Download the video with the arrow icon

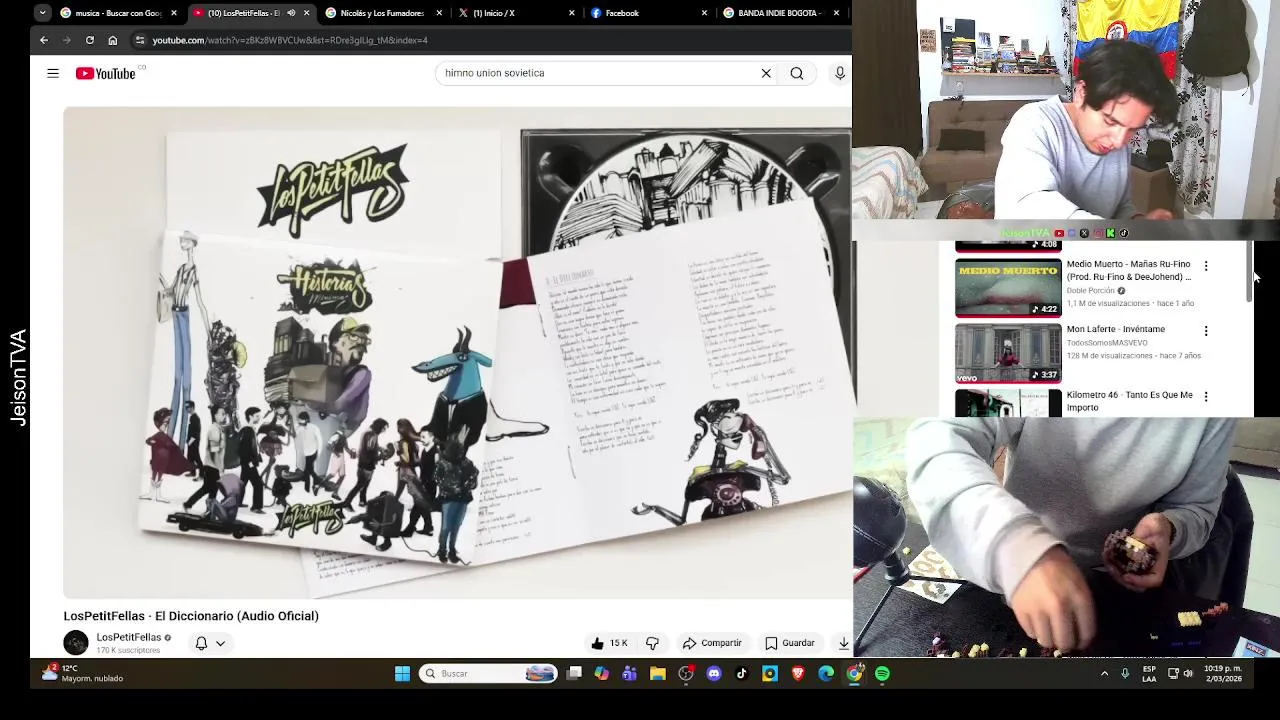pos(843,643)
